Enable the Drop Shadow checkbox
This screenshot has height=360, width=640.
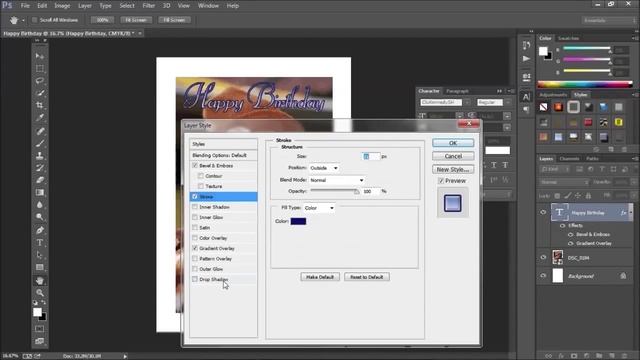coord(195,279)
